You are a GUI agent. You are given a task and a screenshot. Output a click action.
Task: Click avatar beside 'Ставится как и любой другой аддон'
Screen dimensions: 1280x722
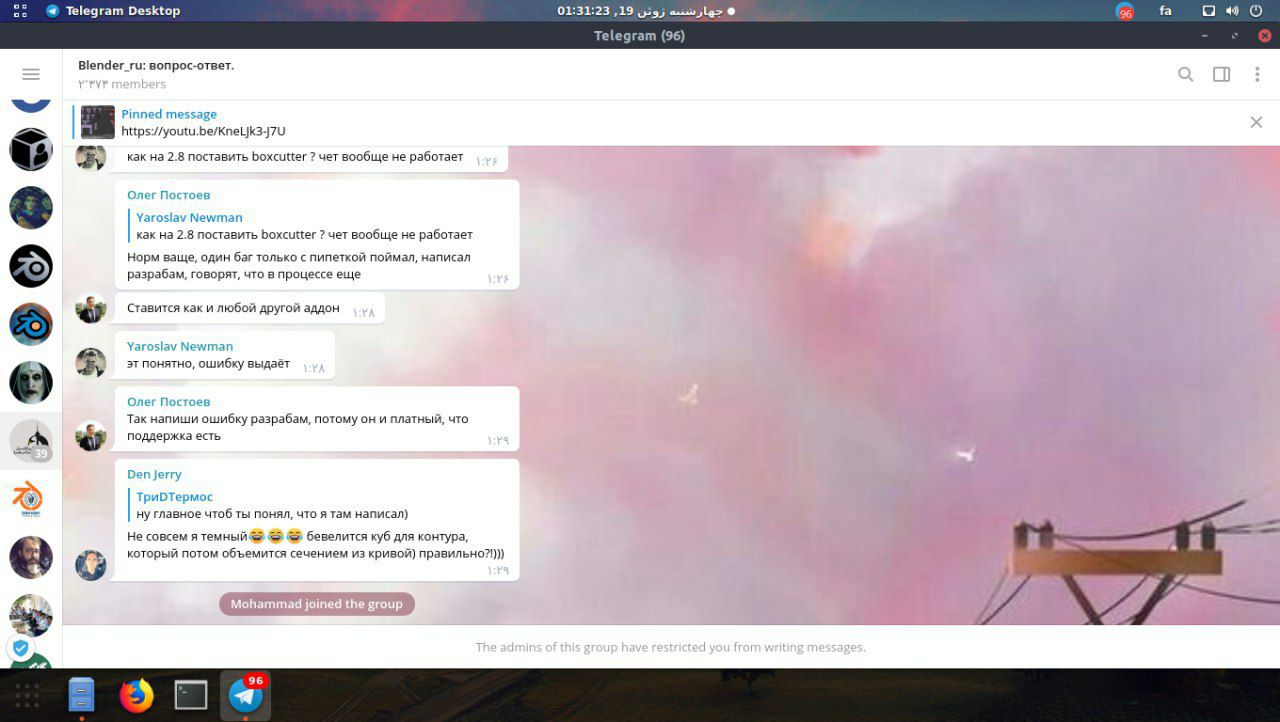click(x=91, y=308)
